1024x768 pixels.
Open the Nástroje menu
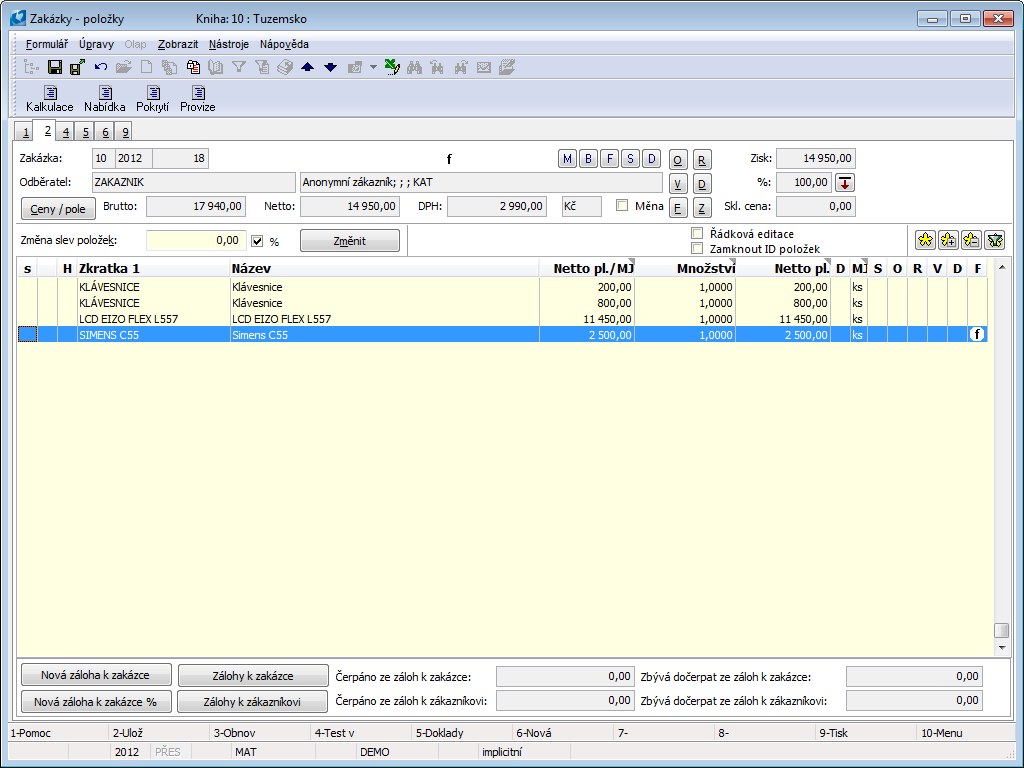click(x=229, y=44)
